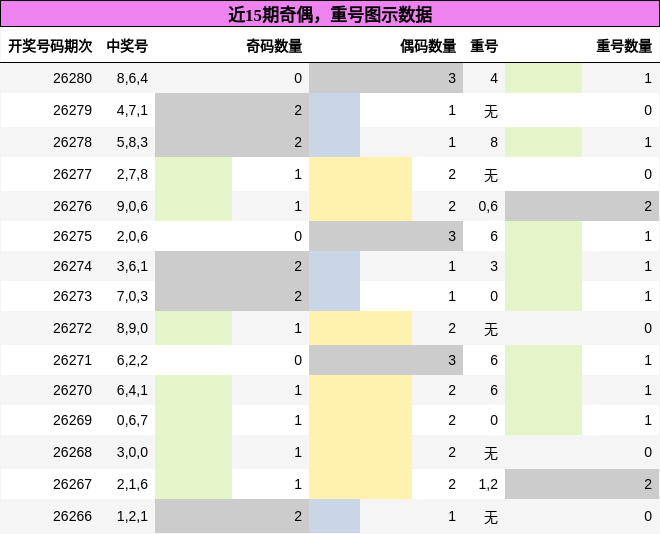Click the blue even-count bar in row 26266
The image size is (660, 534).
334,516
